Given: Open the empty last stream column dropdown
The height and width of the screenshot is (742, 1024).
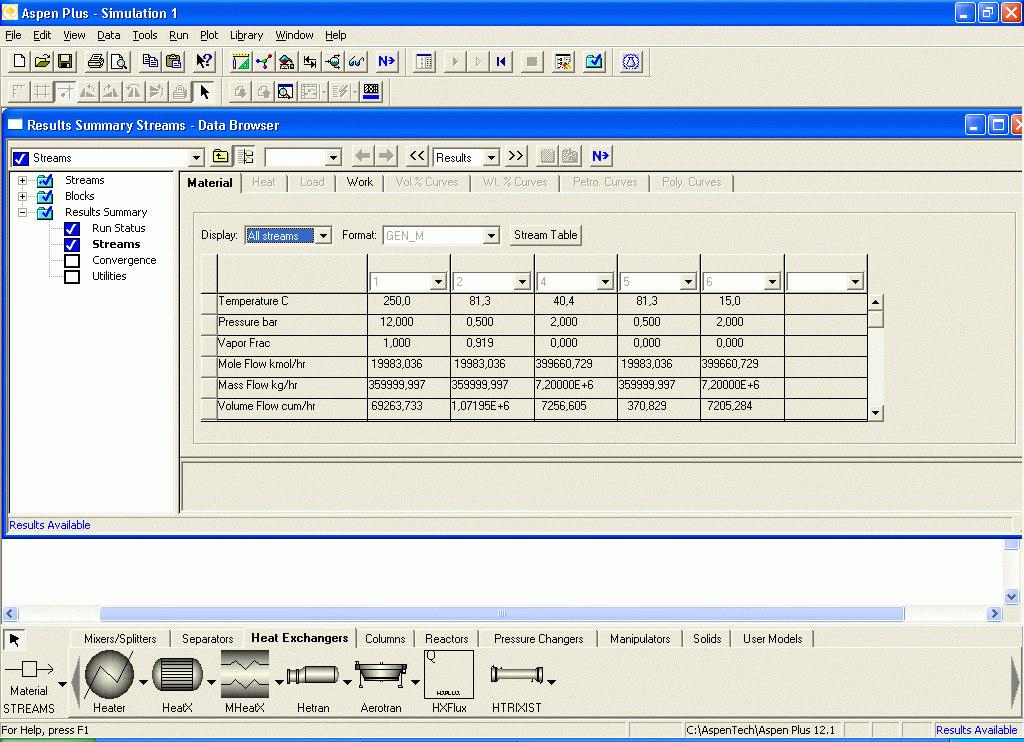Looking at the screenshot, I should pyautogui.click(x=855, y=282).
